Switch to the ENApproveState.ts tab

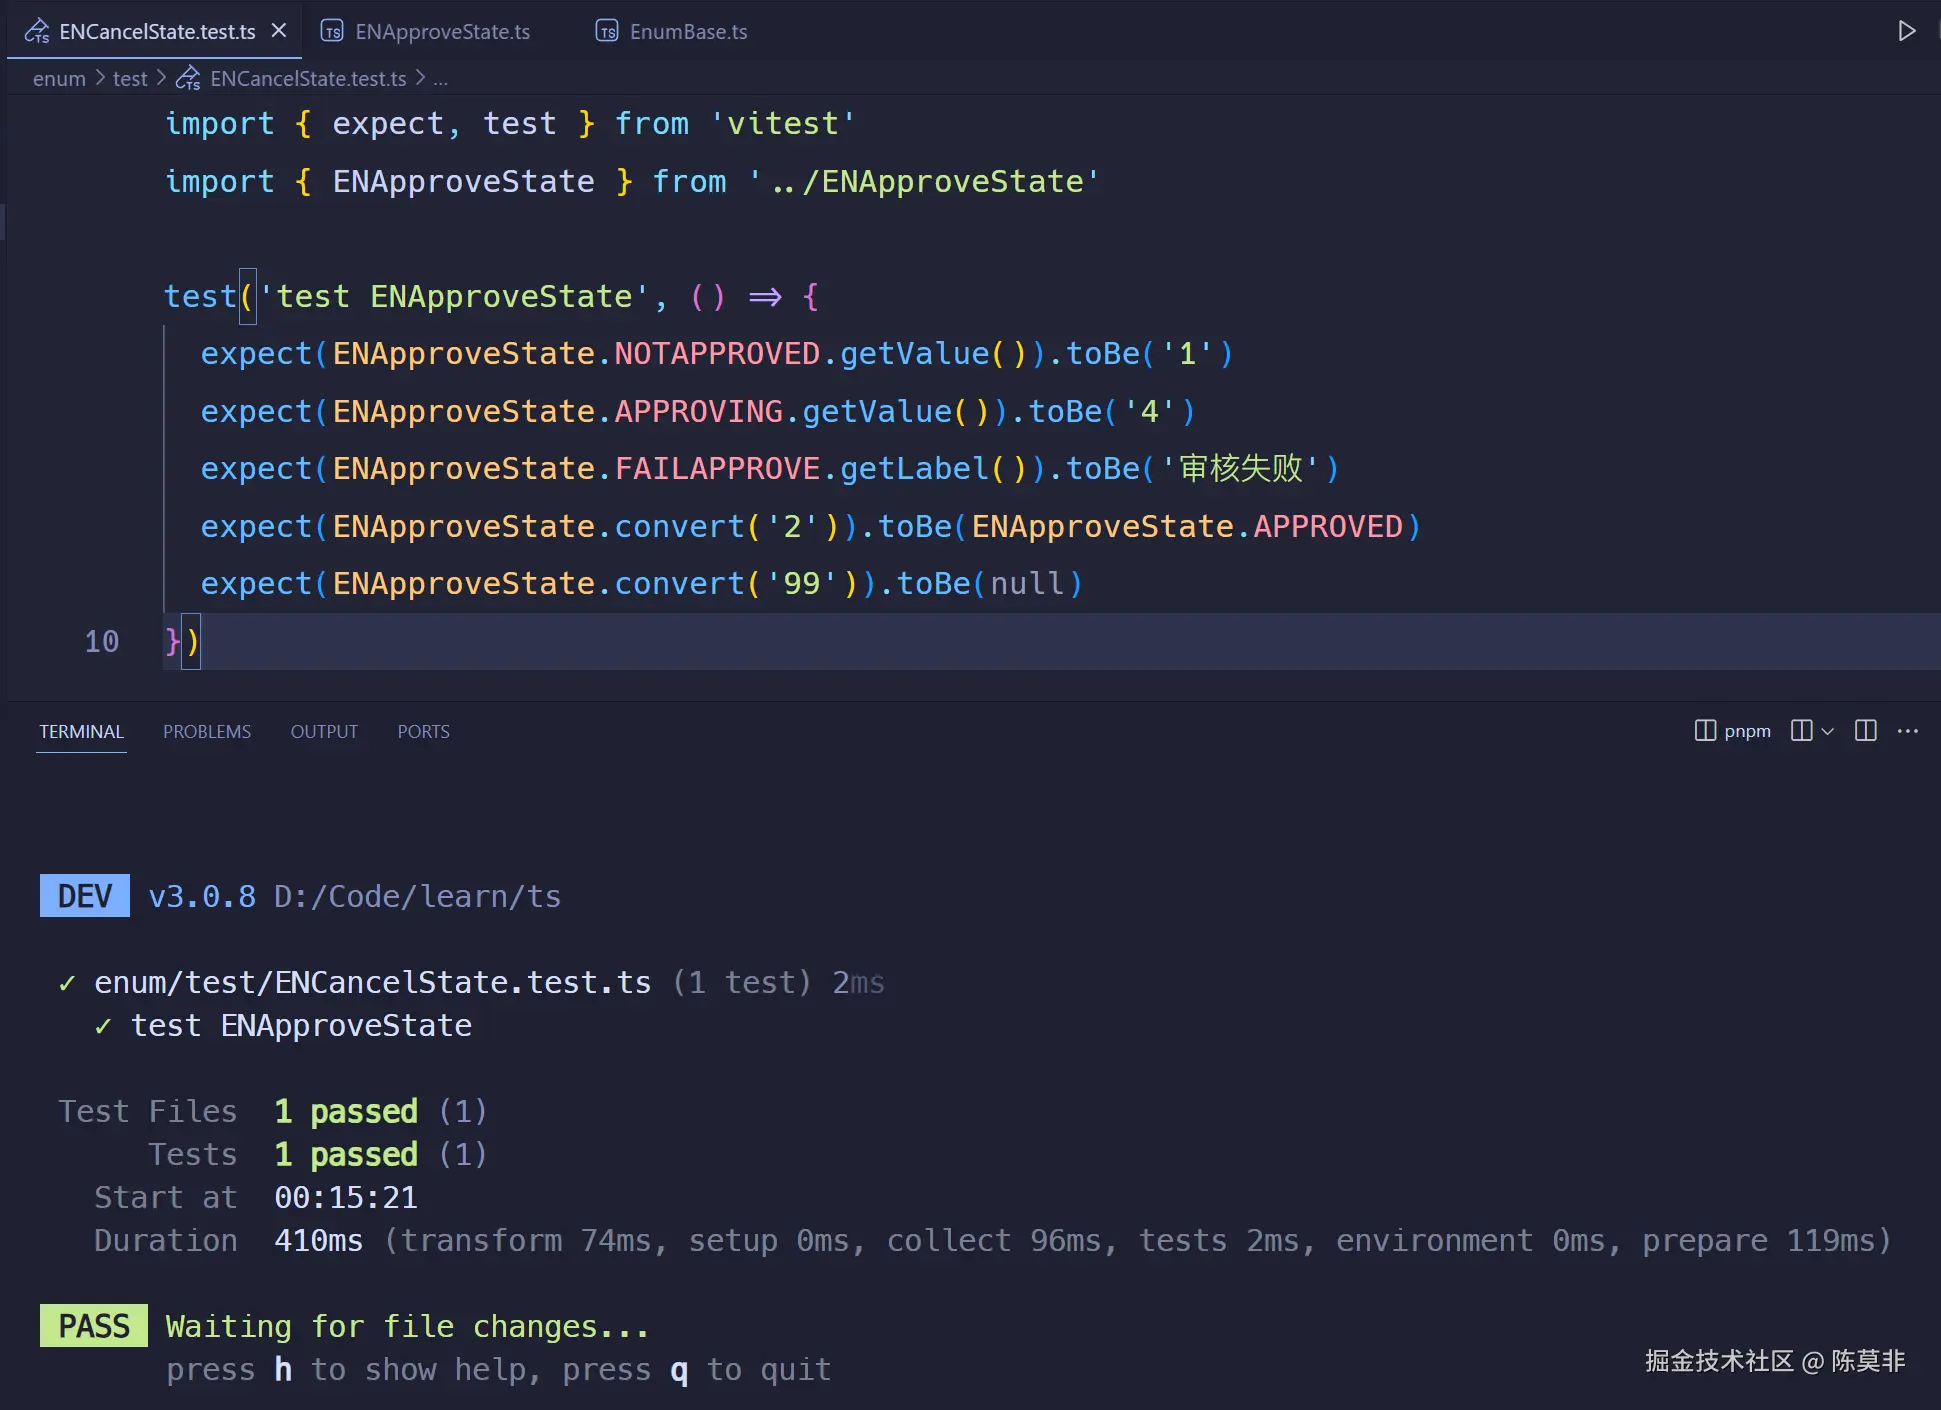click(x=442, y=32)
